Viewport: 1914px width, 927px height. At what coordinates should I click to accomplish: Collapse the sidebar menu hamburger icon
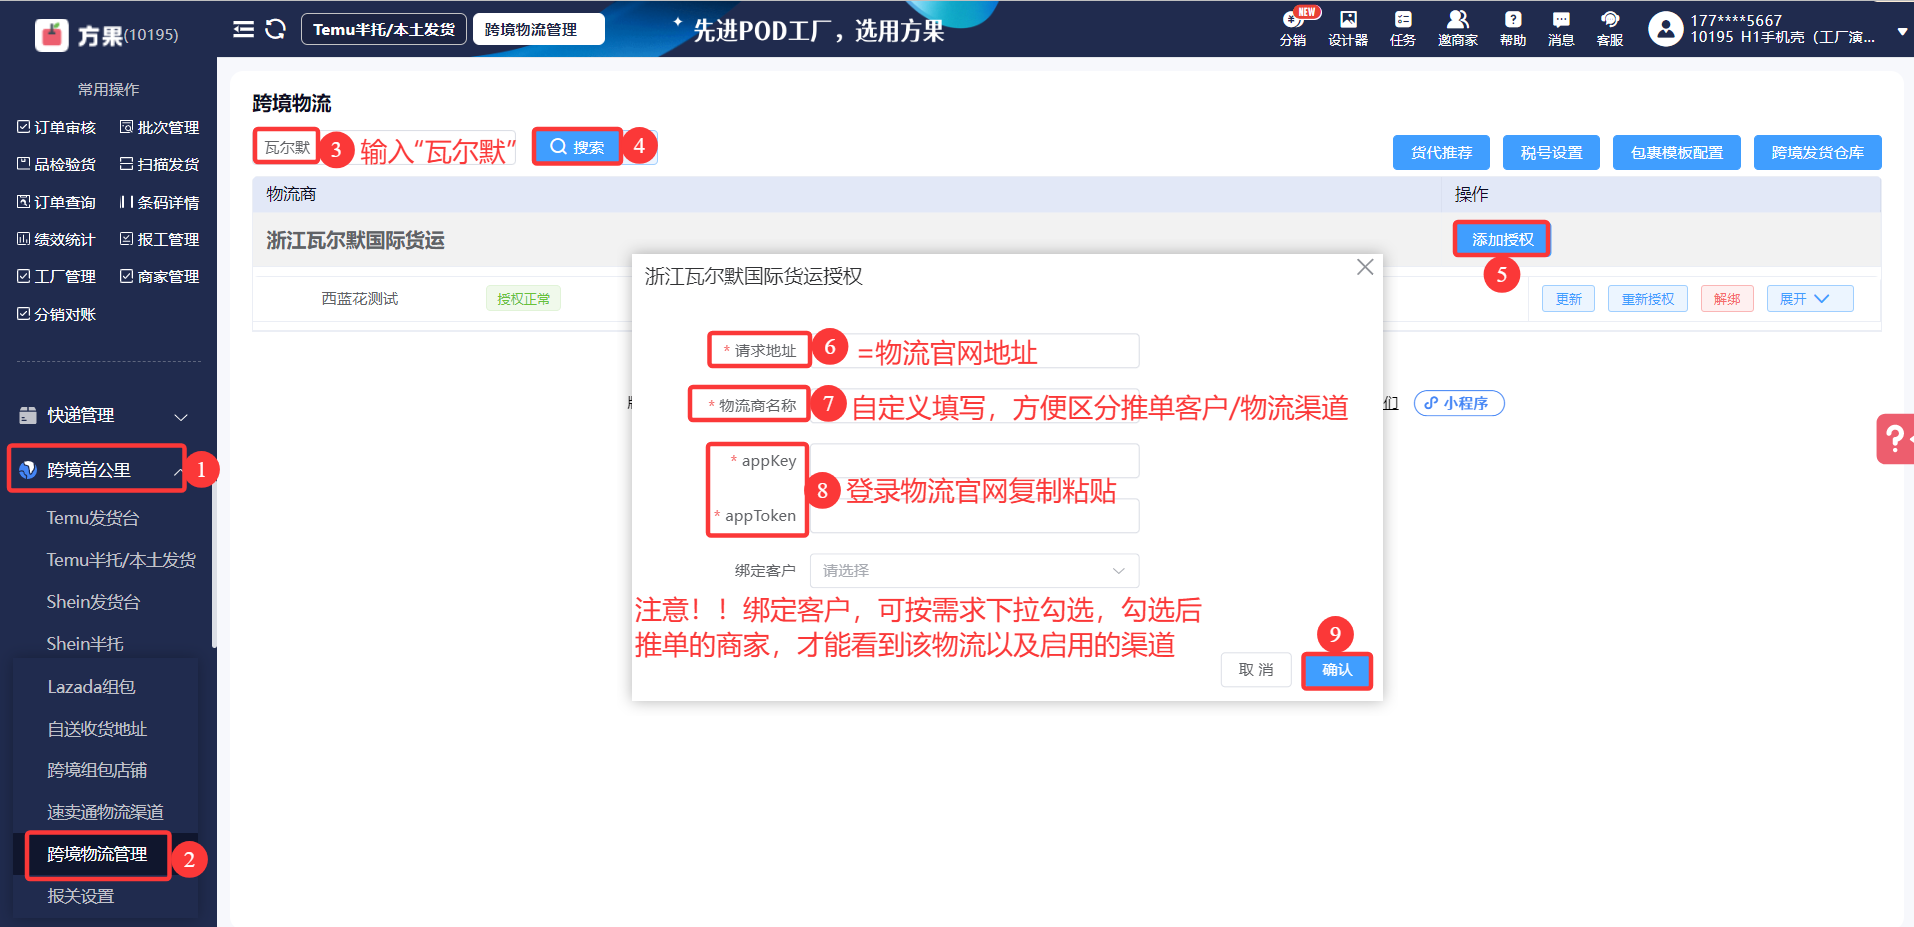click(243, 29)
